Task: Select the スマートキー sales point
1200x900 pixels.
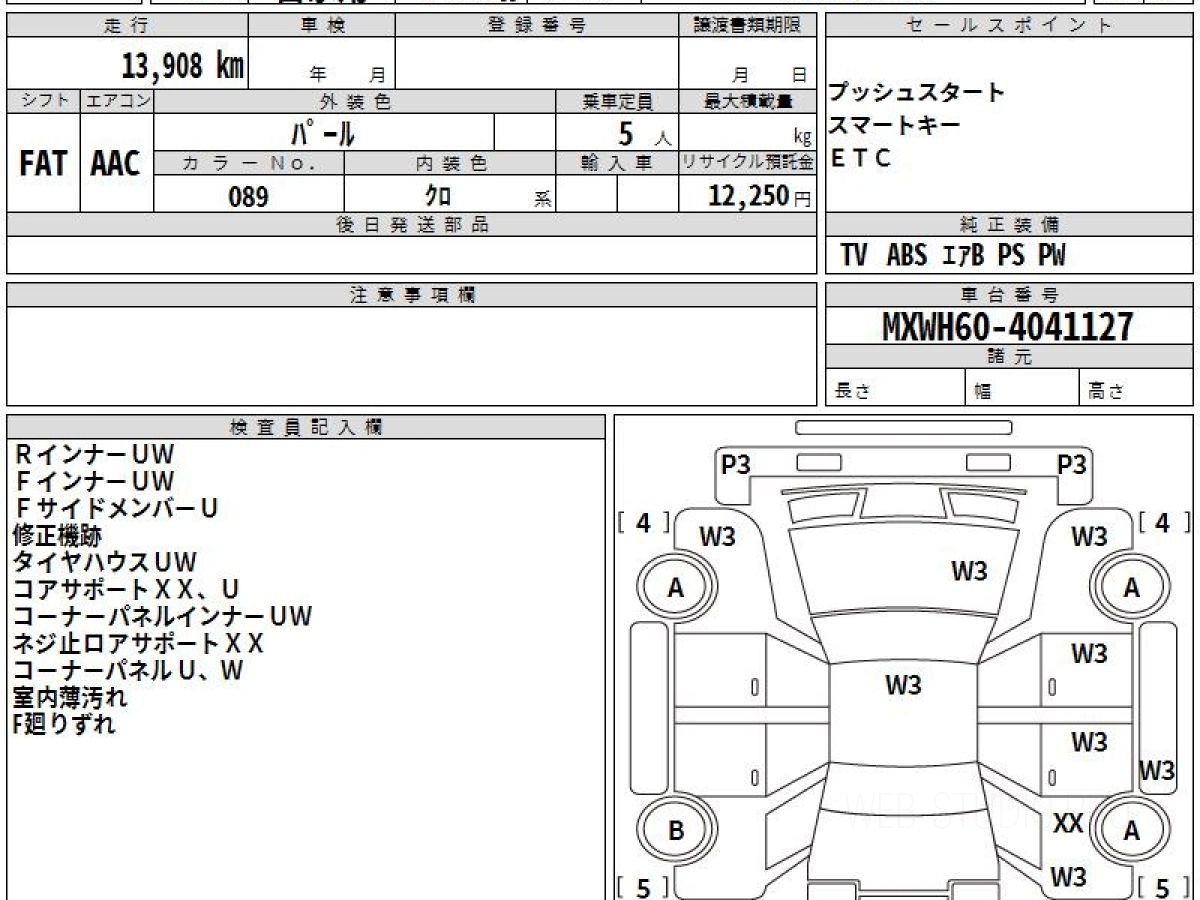Action: click(x=895, y=125)
